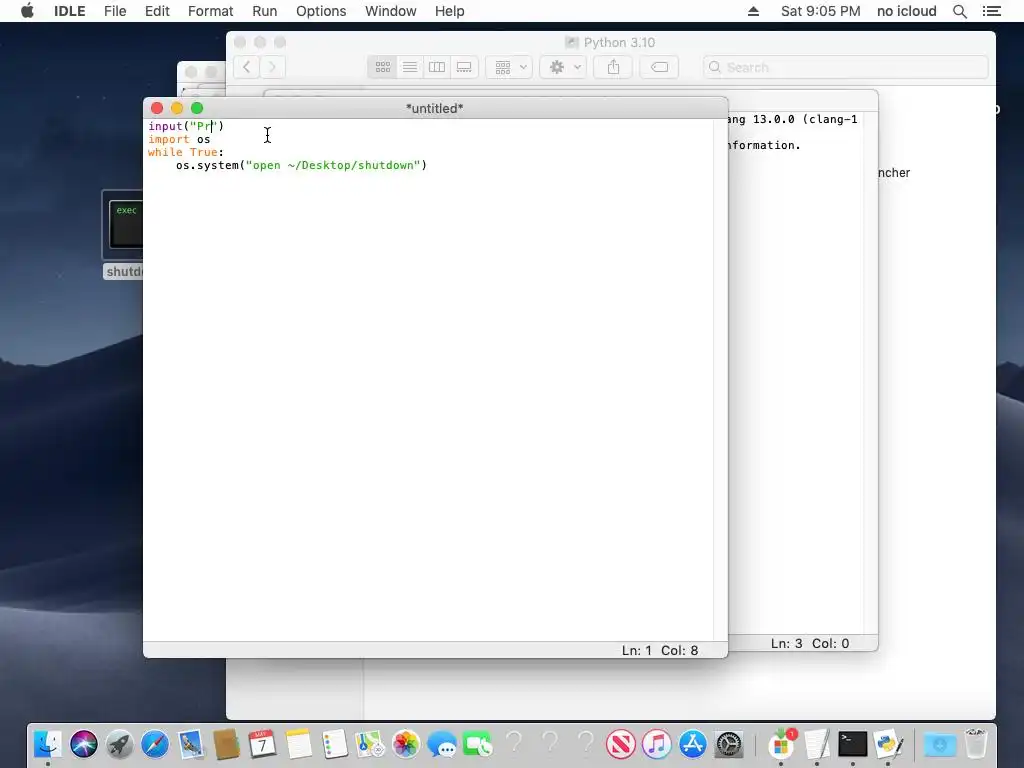The height and width of the screenshot is (768, 1024).
Task: Open the File menu
Action: pos(115,11)
